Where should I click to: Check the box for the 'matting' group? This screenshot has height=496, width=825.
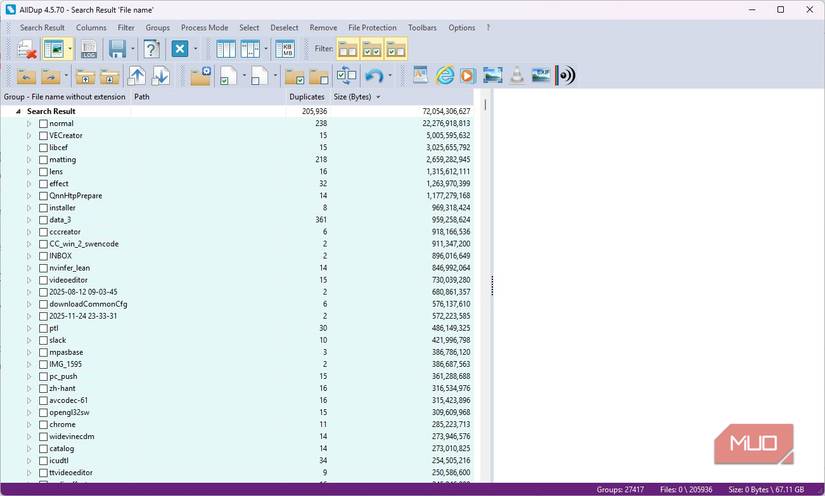coord(43,160)
